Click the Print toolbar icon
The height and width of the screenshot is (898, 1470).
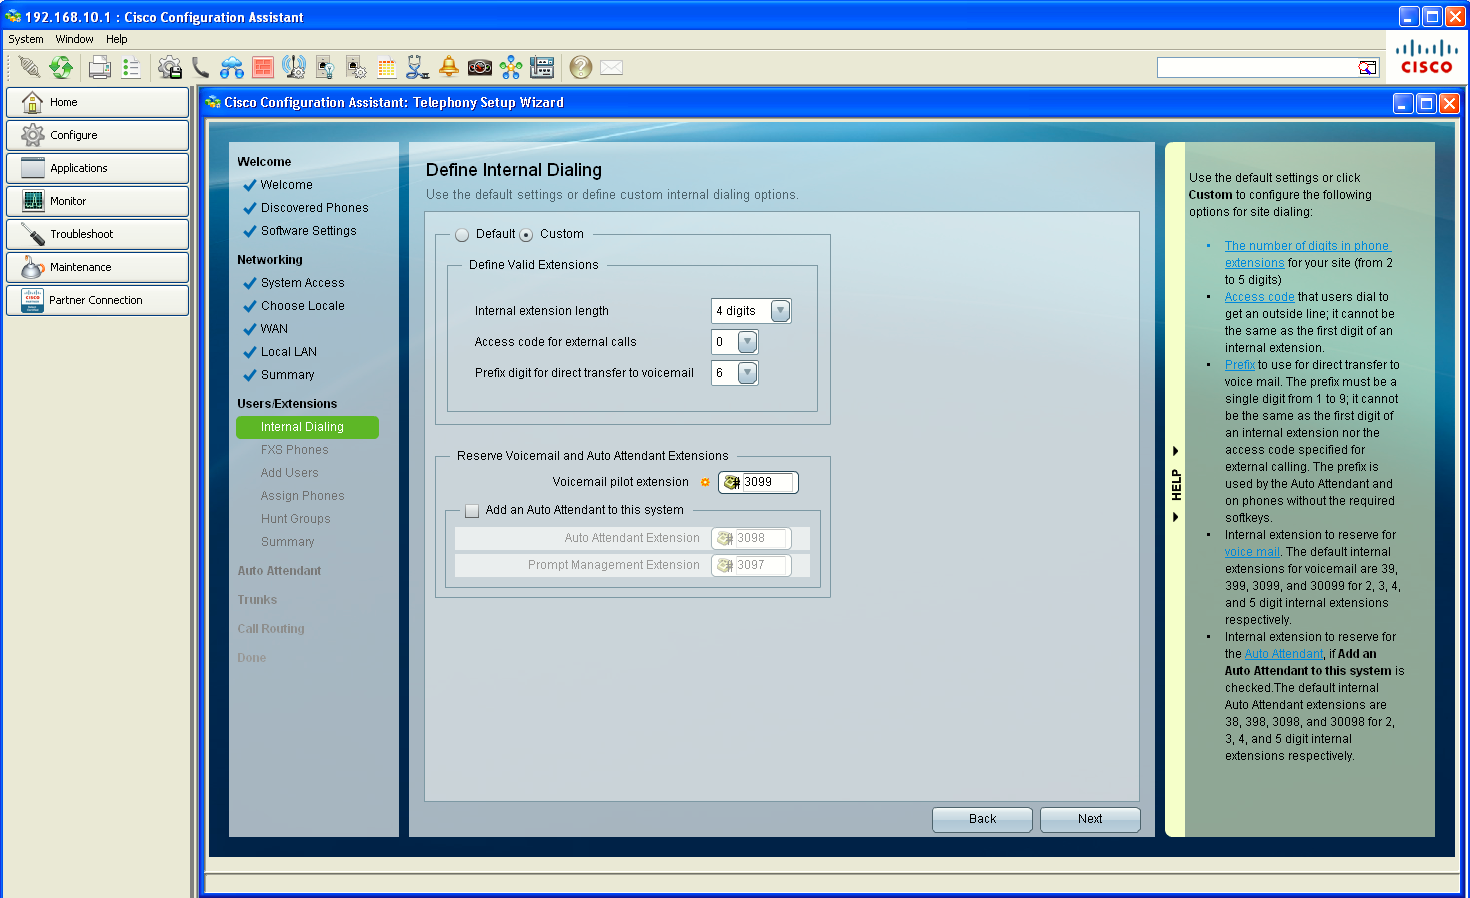[x=100, y=67]
